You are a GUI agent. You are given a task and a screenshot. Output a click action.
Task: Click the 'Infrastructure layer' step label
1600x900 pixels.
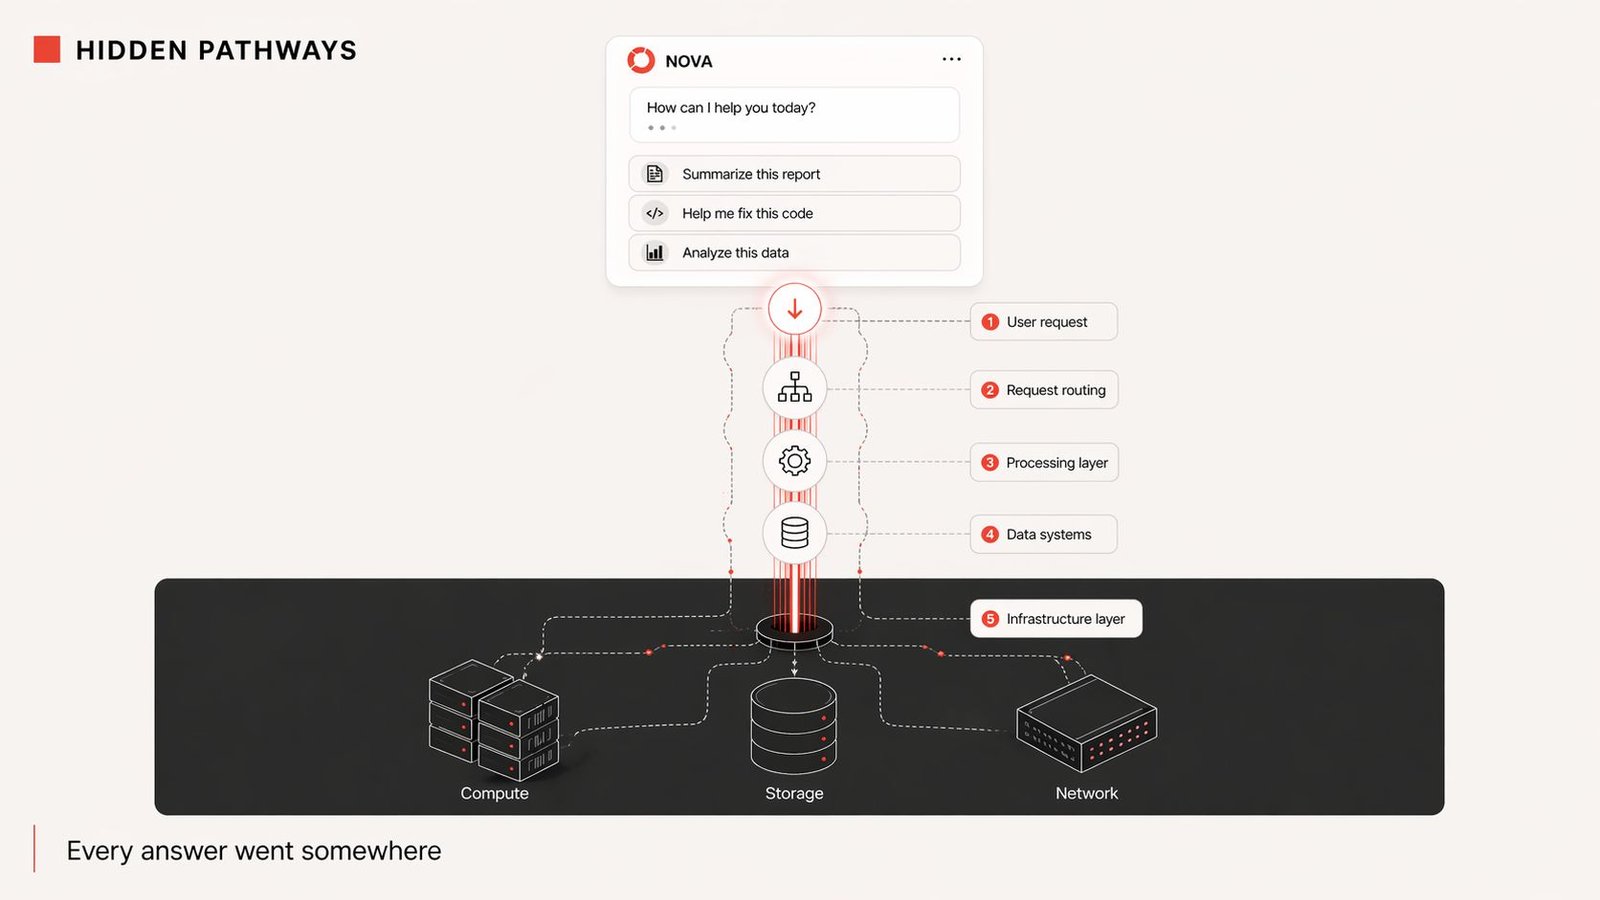click(x=1056, y=619)
